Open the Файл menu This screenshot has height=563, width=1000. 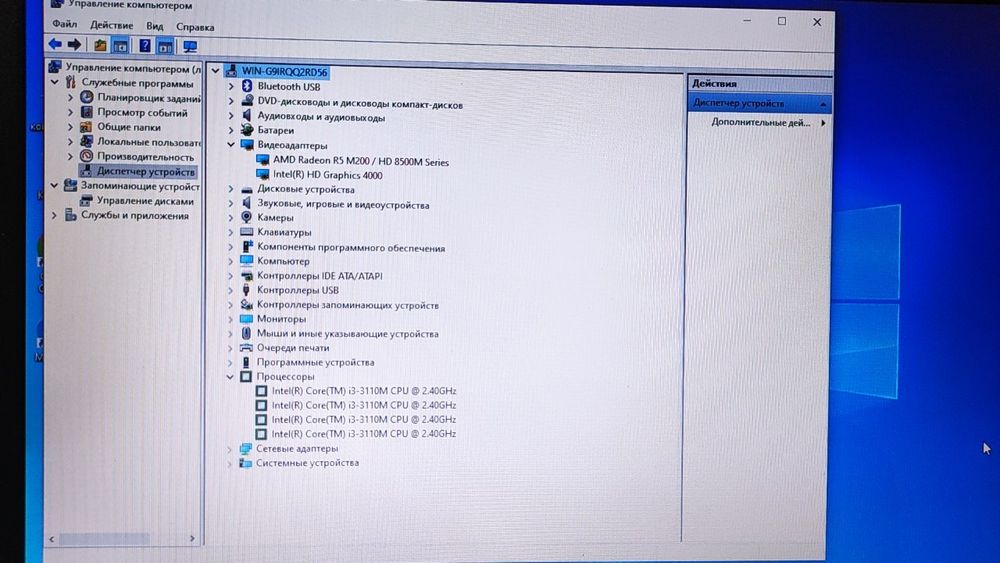click(64, 24)
